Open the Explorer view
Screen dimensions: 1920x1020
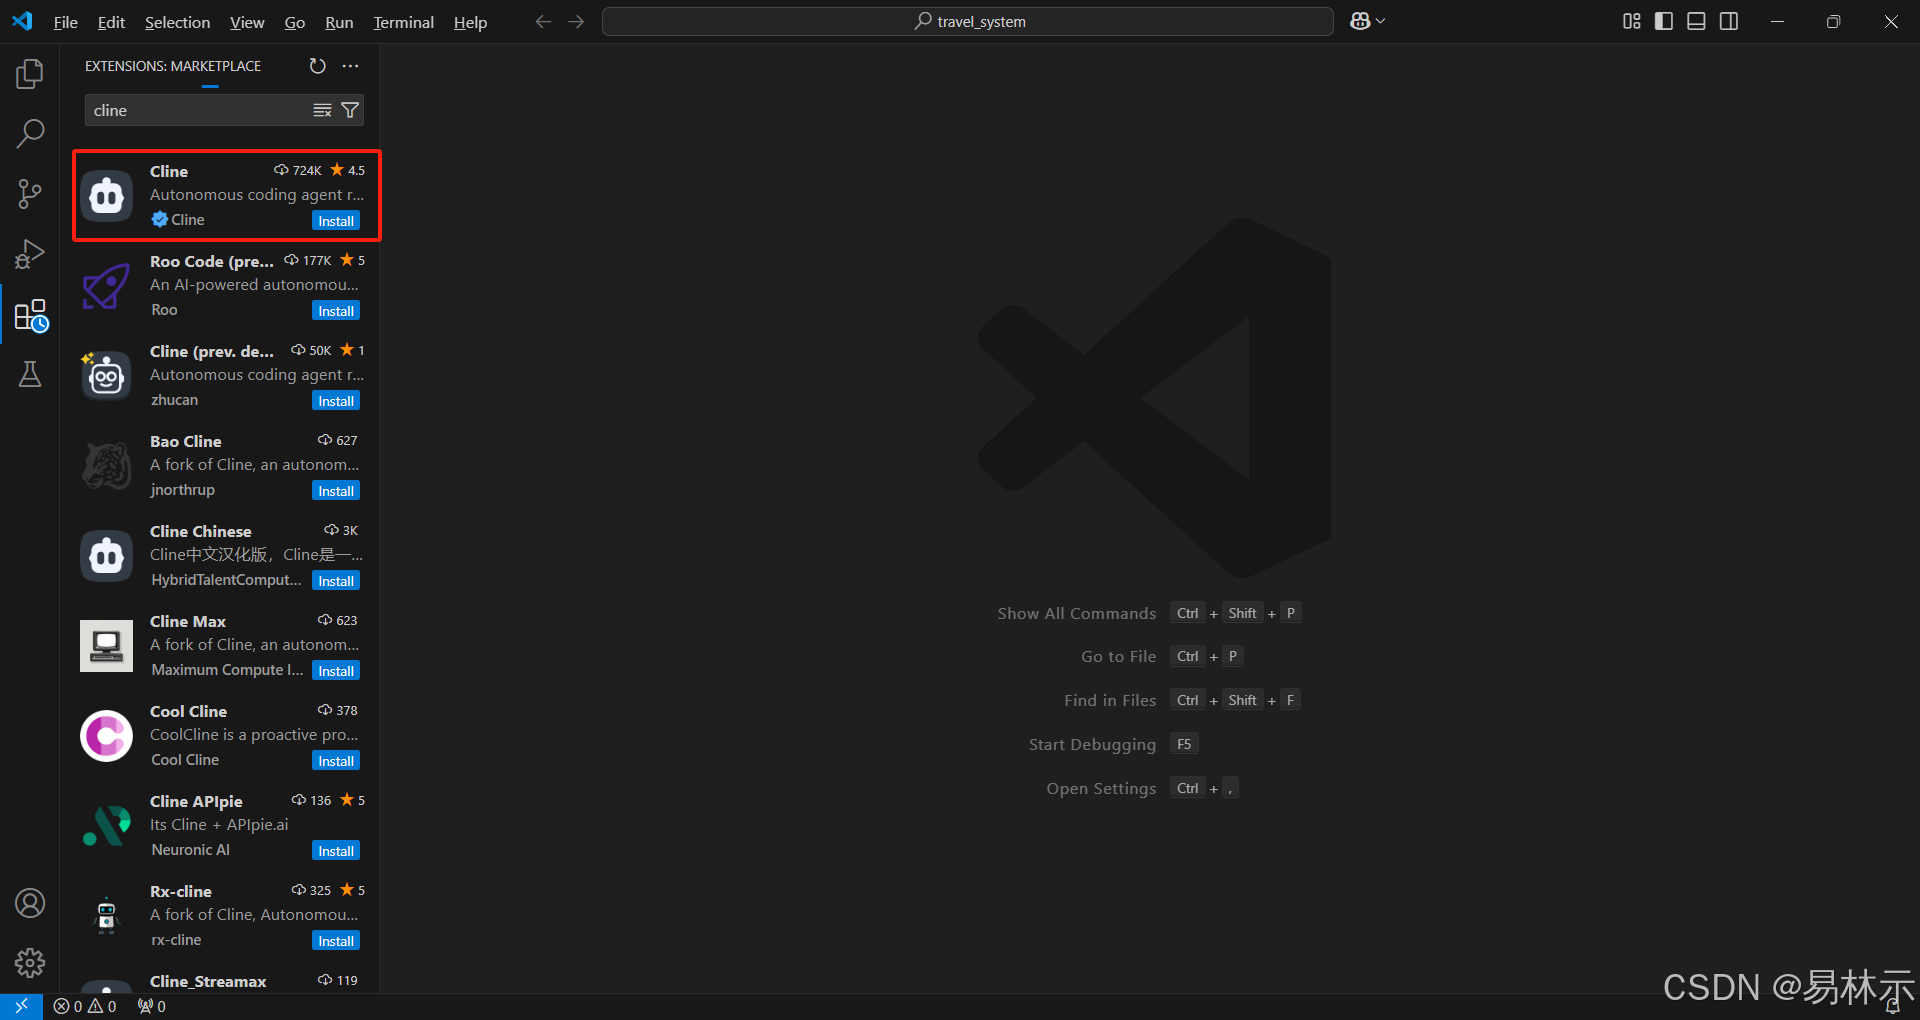point(30,74)
